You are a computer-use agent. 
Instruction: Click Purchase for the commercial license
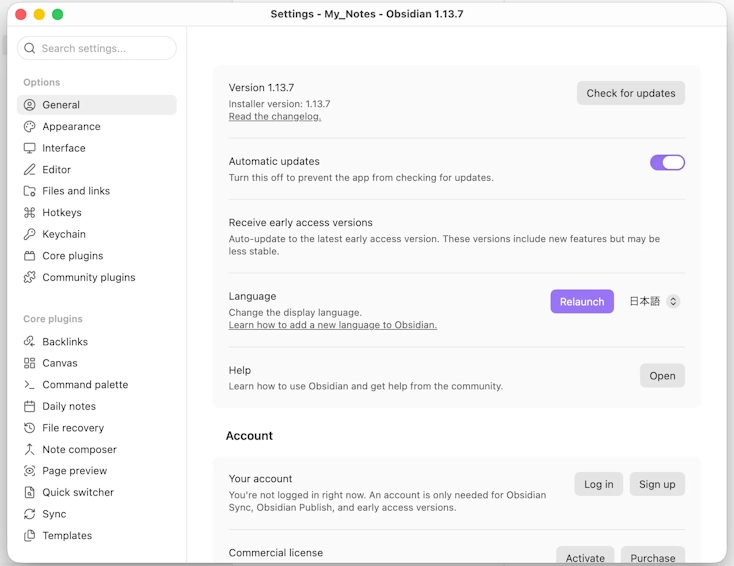click(653, 557)
